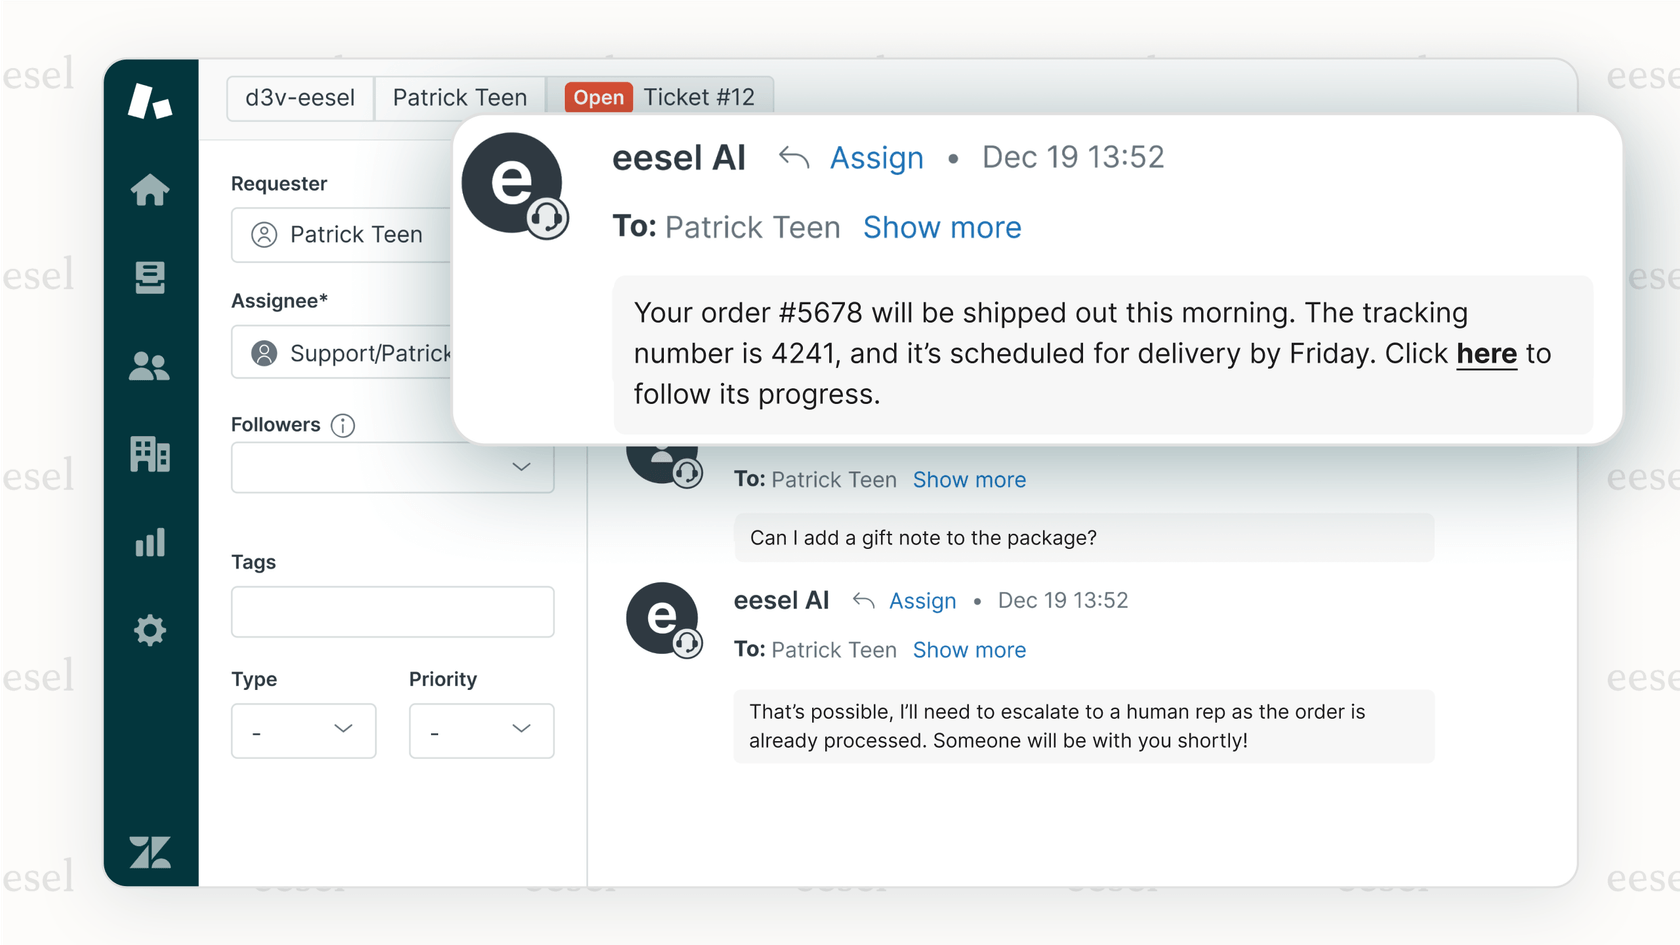
Task: Open the Organizations building icon
Action: click(x=150, y=454)
